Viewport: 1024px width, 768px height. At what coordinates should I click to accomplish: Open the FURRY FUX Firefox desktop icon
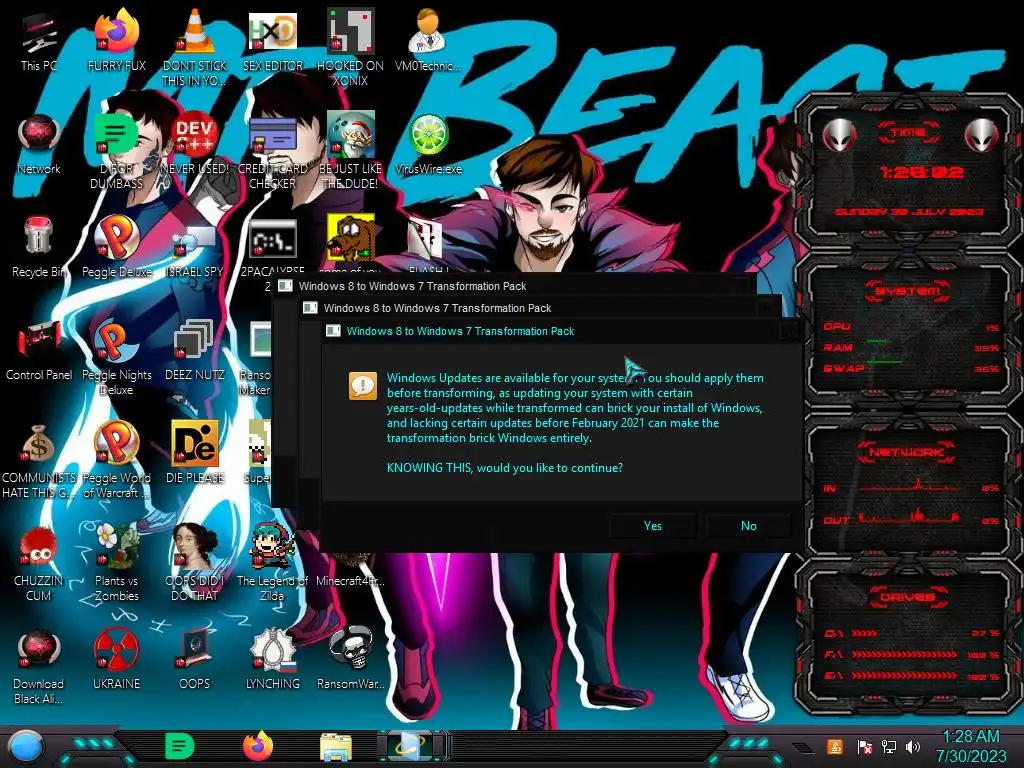tap(117, 41)
